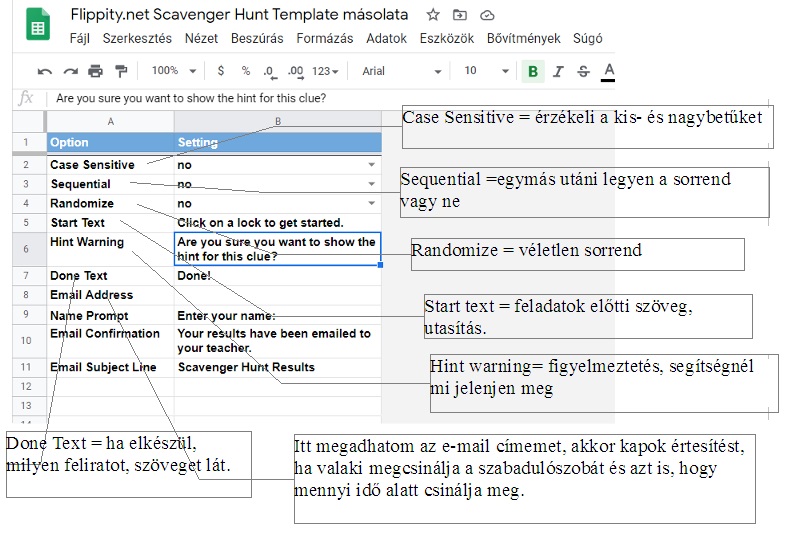Open the Formázás menu
793x535 pixels.
[x=325, y=38]
